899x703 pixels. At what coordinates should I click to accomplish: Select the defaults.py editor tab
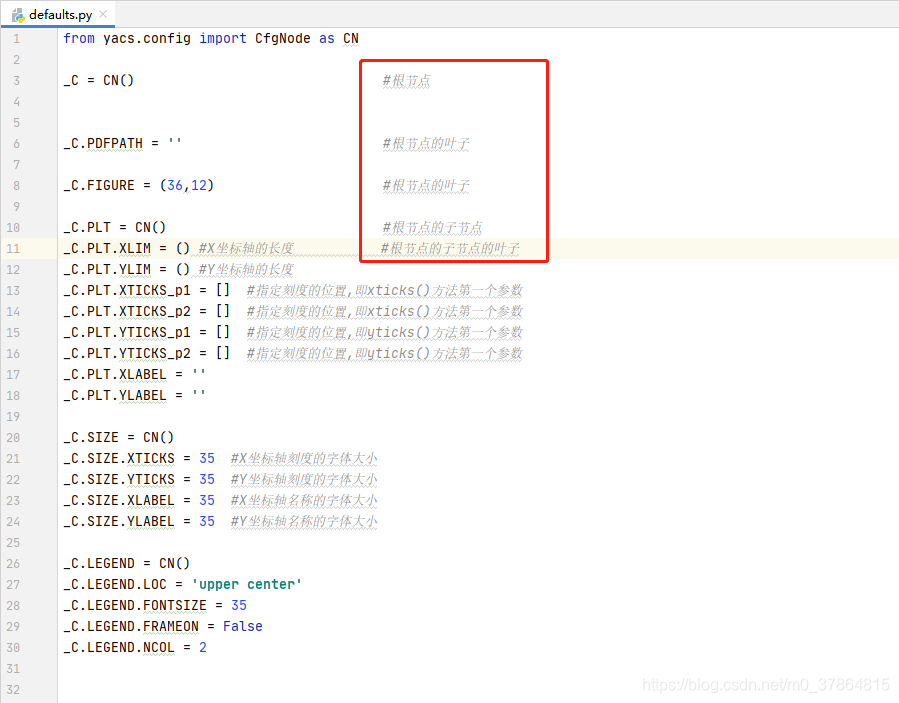tap(57, 14)
